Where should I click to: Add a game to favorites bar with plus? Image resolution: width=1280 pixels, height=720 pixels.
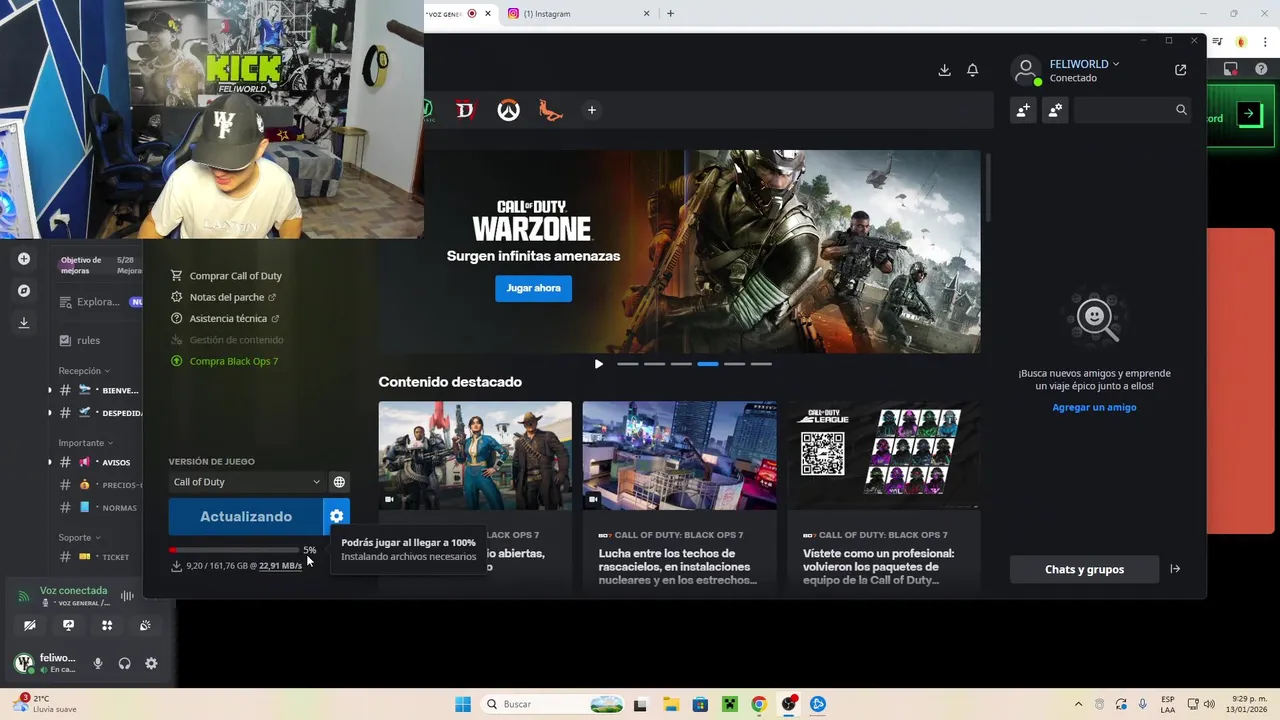coord(592,110)
